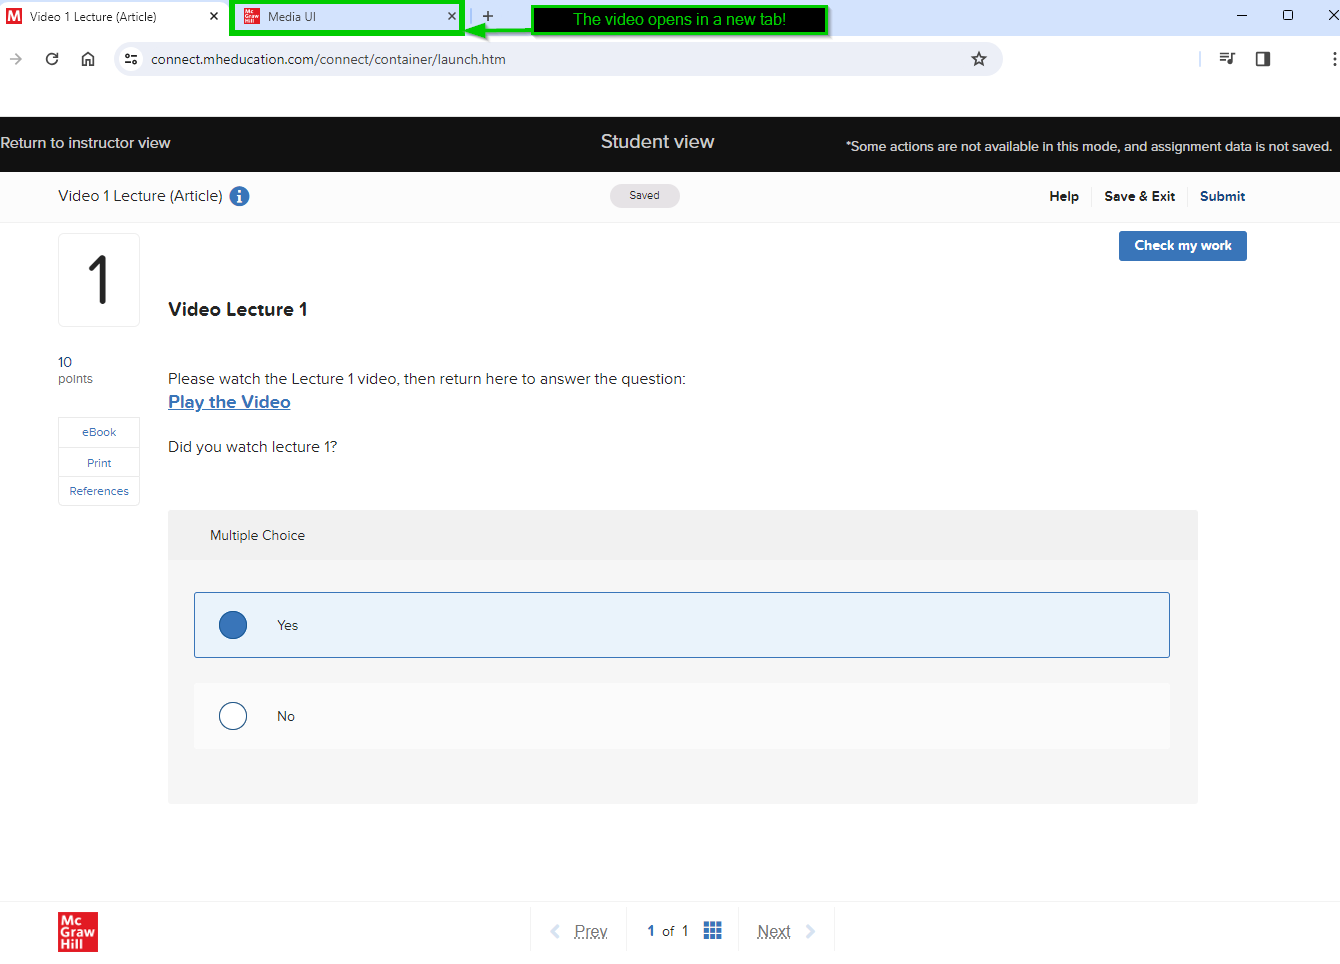Click Save & Exit

(1139, 196)
